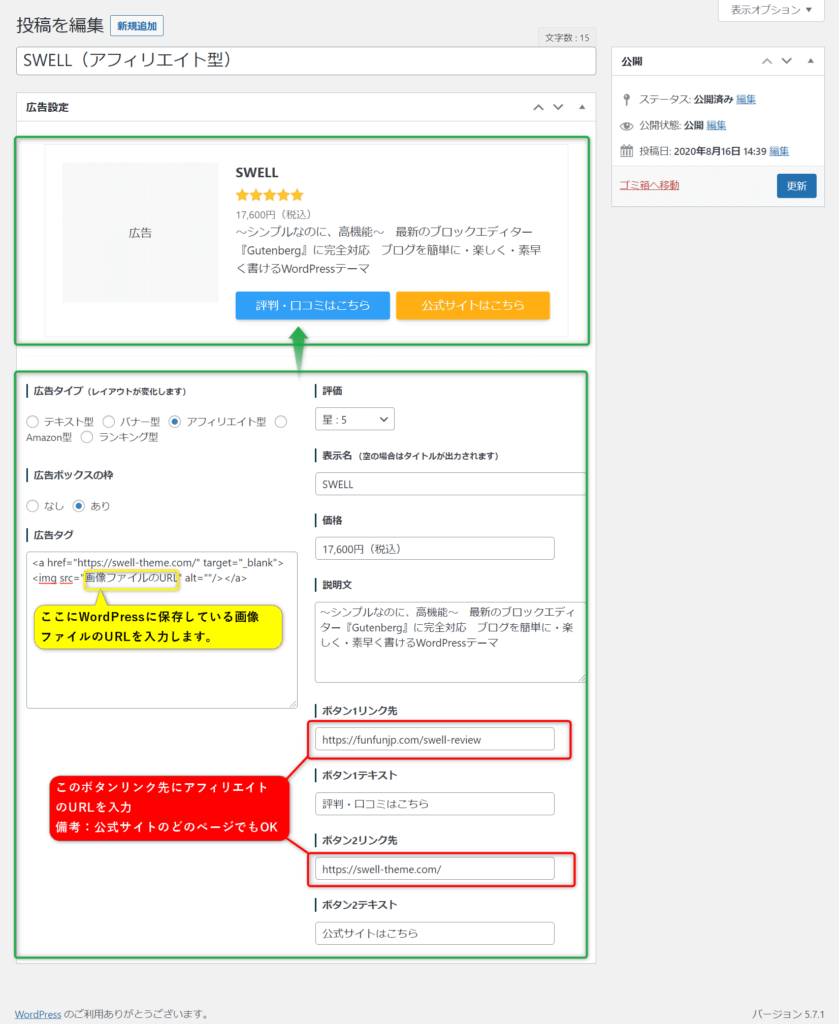
Task: Click the 広告 image placeholder
Action: point(140,232)
